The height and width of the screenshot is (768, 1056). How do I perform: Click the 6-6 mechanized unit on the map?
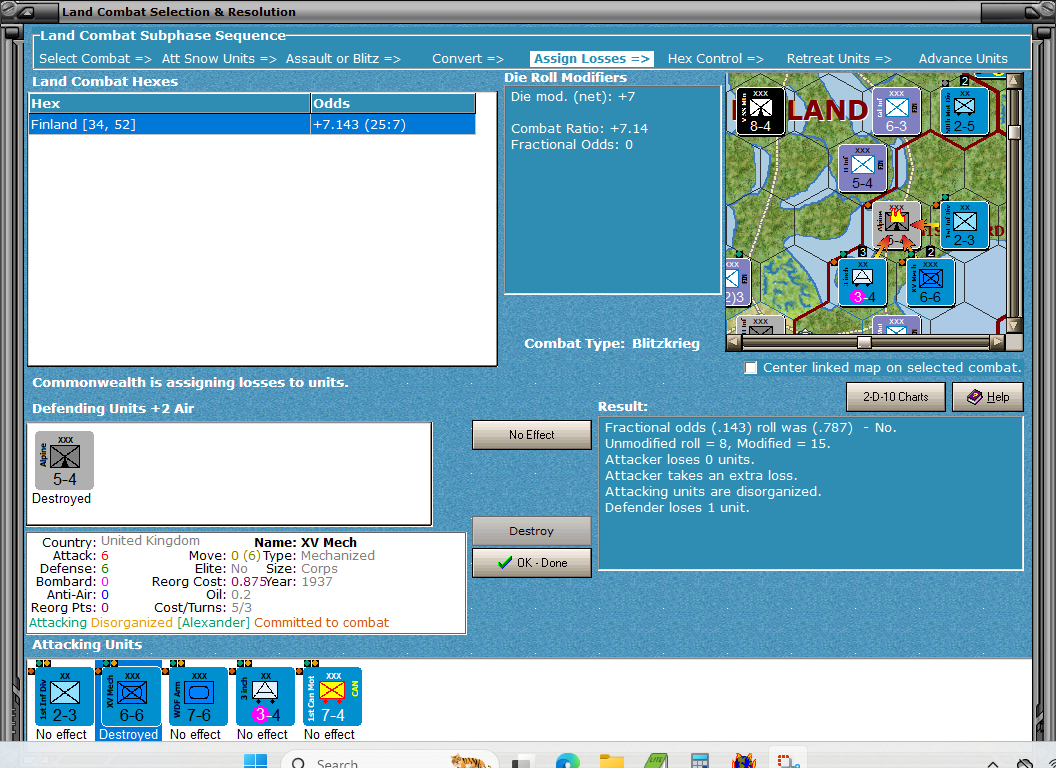pos(930,282)
